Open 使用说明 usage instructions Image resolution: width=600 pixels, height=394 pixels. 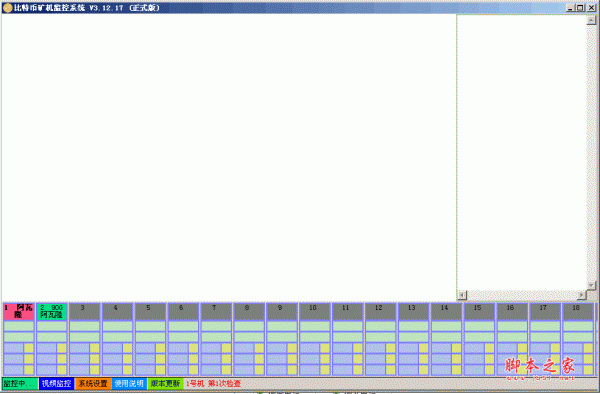click(x=129, y=383)
